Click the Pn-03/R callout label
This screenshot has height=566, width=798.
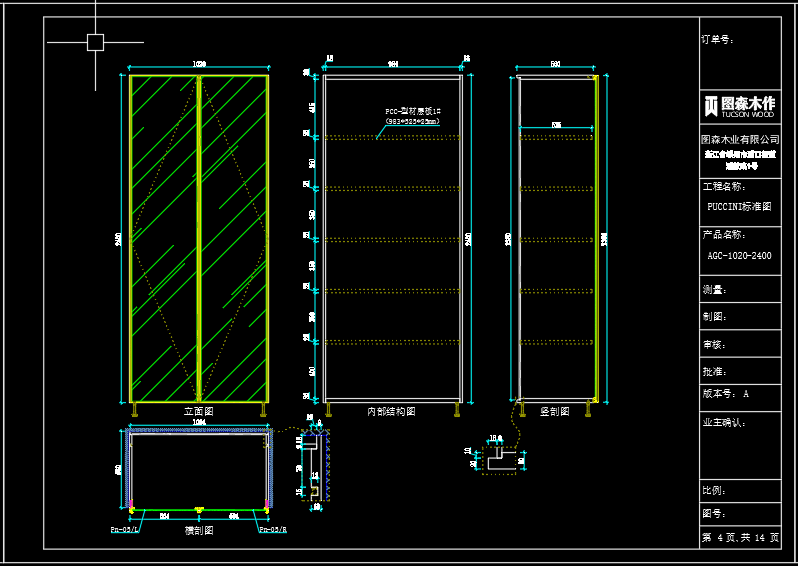pos(273,529)
